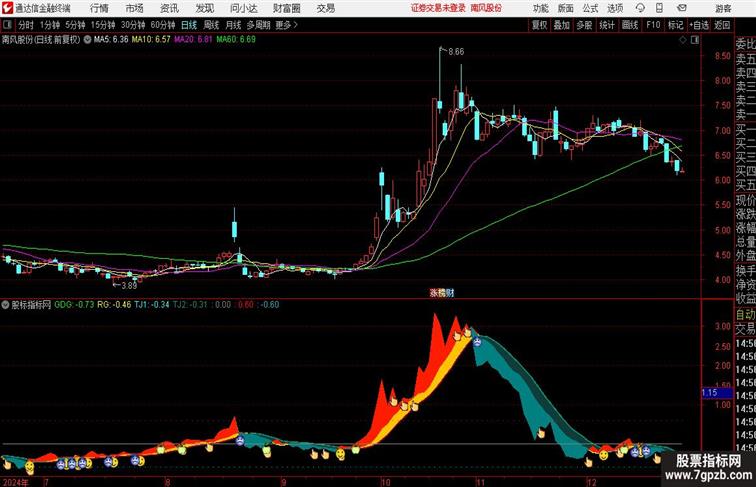Click the 标记 mark button

pos(675,25)
